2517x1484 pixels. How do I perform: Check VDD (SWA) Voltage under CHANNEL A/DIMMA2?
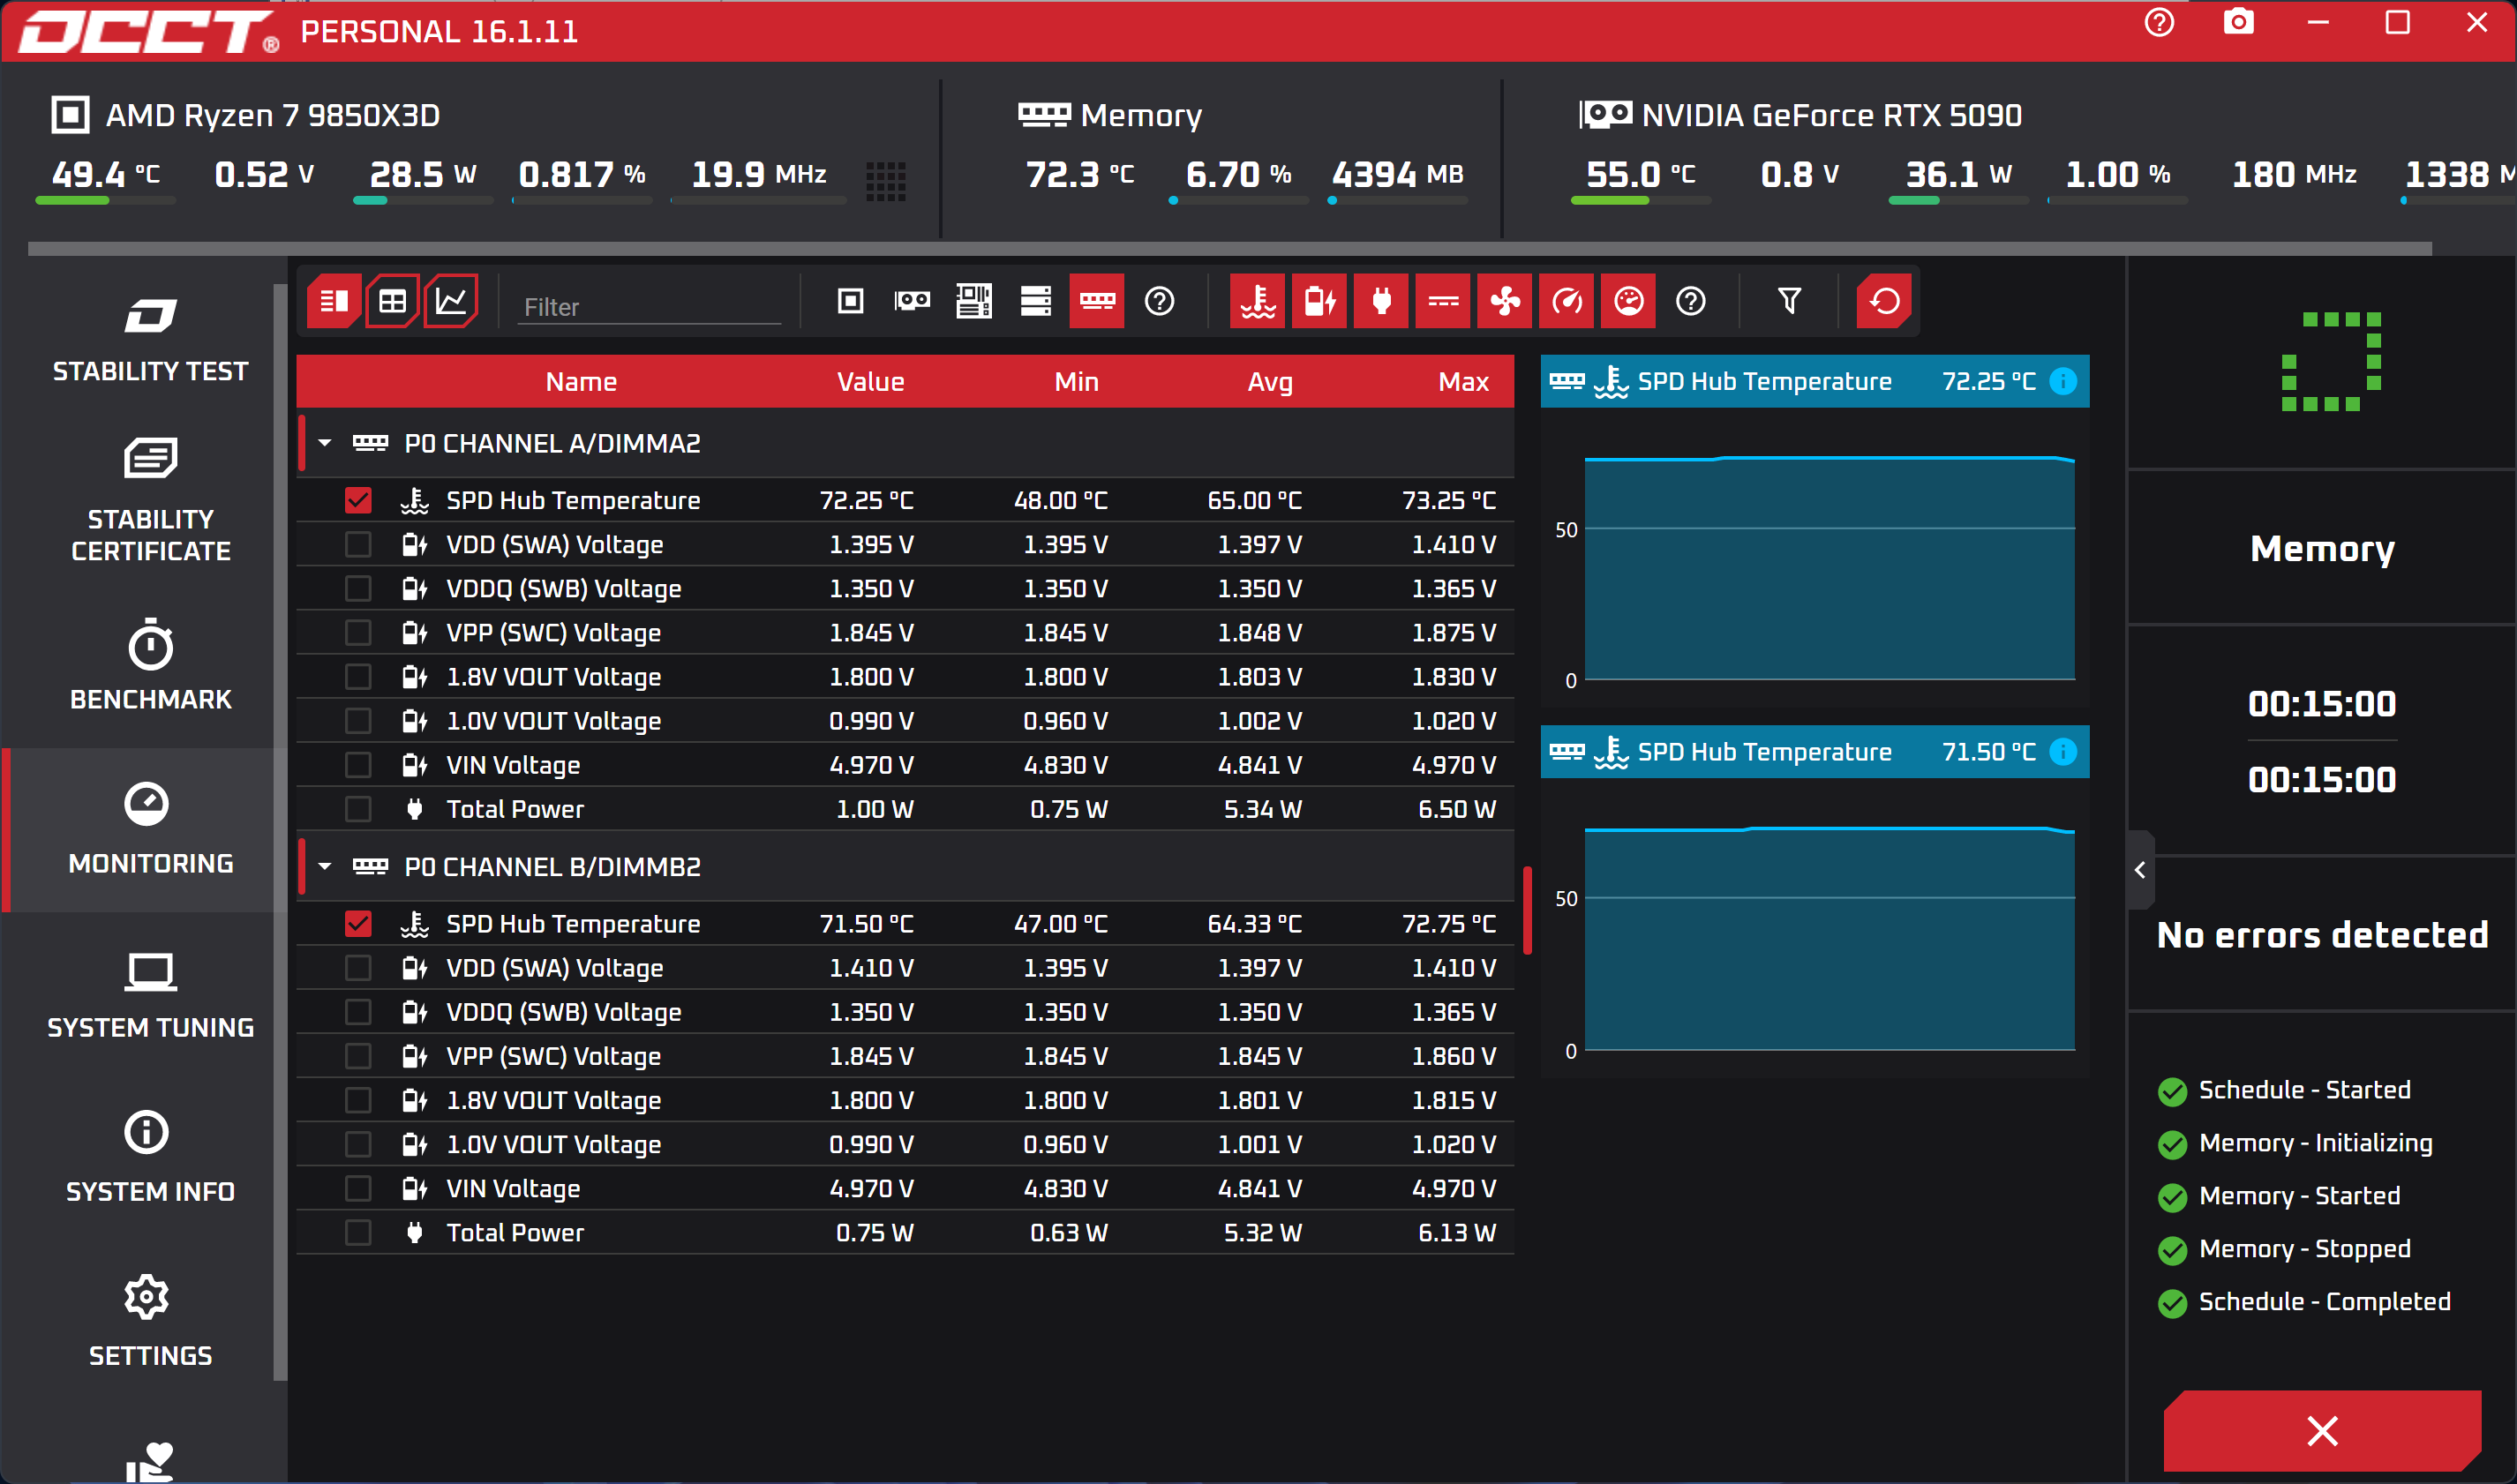(358, 544)
